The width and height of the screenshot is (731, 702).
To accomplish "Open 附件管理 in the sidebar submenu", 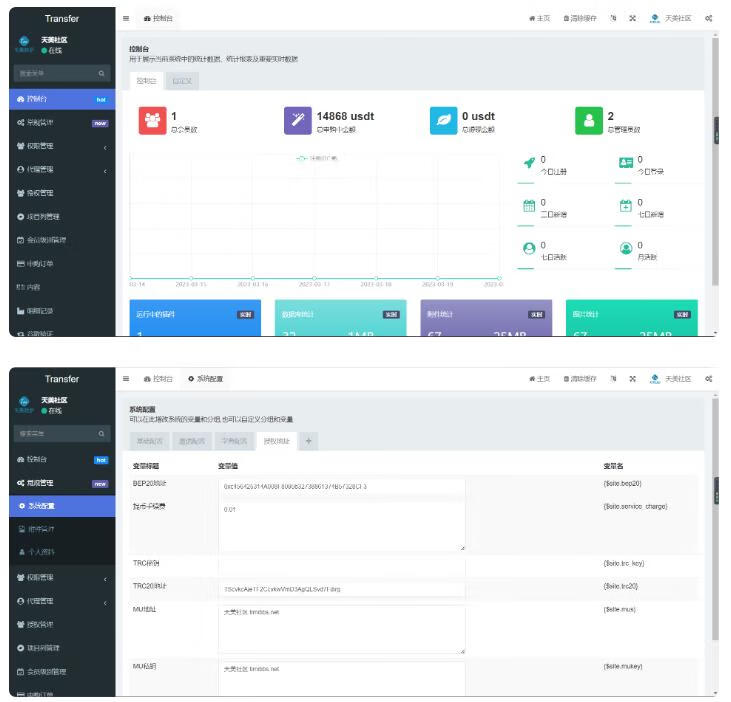I will tap(41, 529).
